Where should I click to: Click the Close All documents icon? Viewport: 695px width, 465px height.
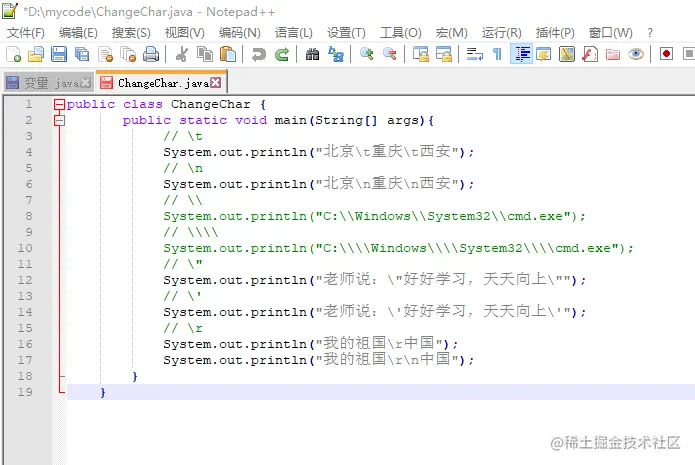point(128,54)
